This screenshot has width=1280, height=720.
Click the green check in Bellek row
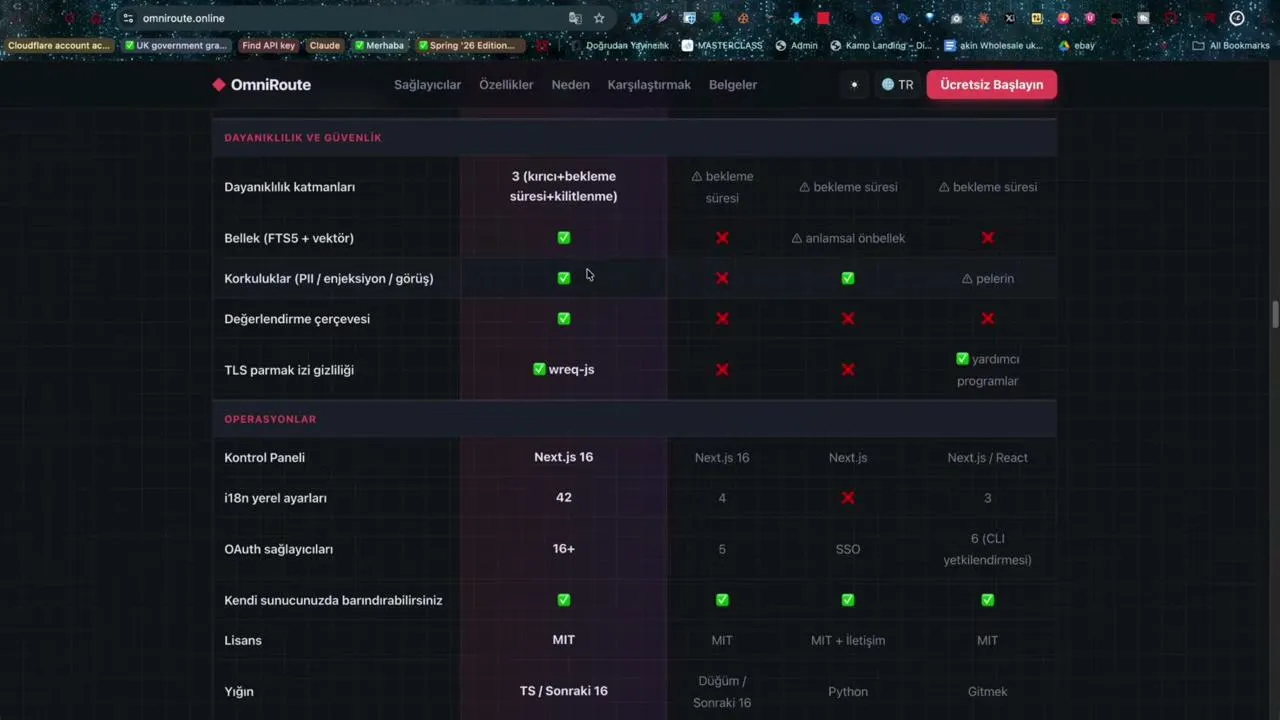564,238
